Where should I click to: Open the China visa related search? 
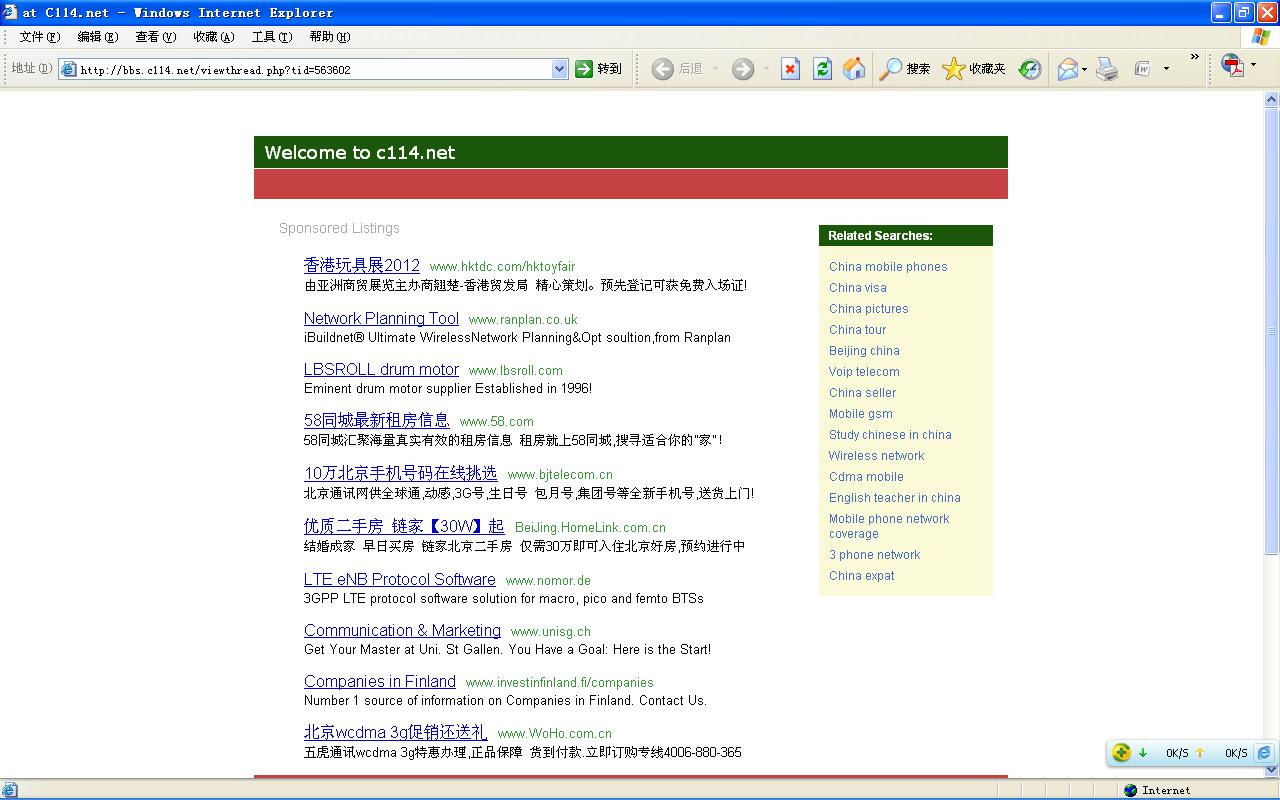pos(858,288)
